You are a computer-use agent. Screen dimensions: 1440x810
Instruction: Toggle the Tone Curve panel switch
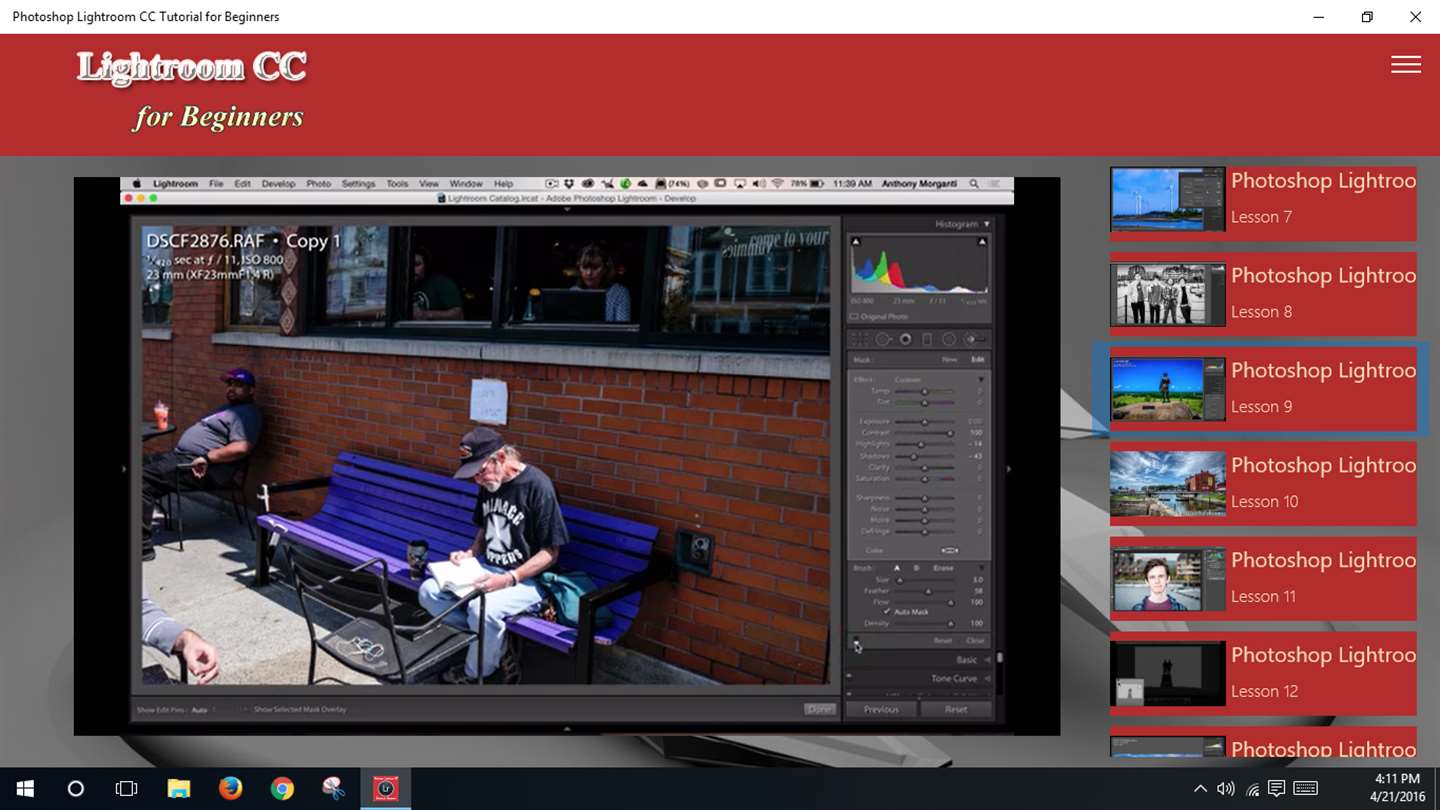849,677
